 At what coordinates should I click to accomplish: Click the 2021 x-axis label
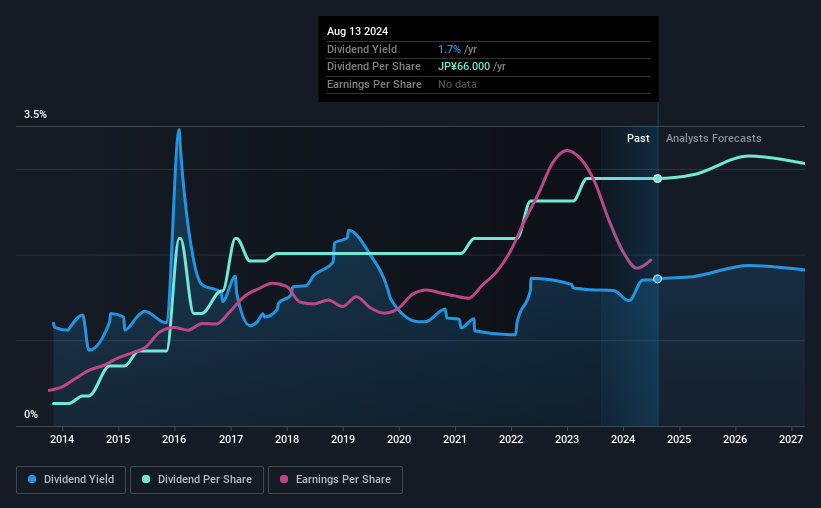point(454,439)
